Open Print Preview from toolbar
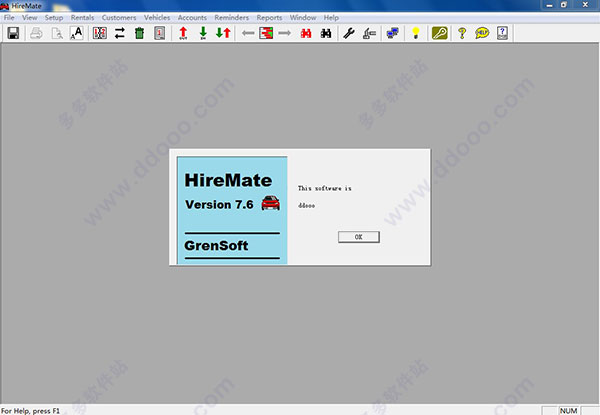The image size is (600, 415). click(x=57, y=33)
